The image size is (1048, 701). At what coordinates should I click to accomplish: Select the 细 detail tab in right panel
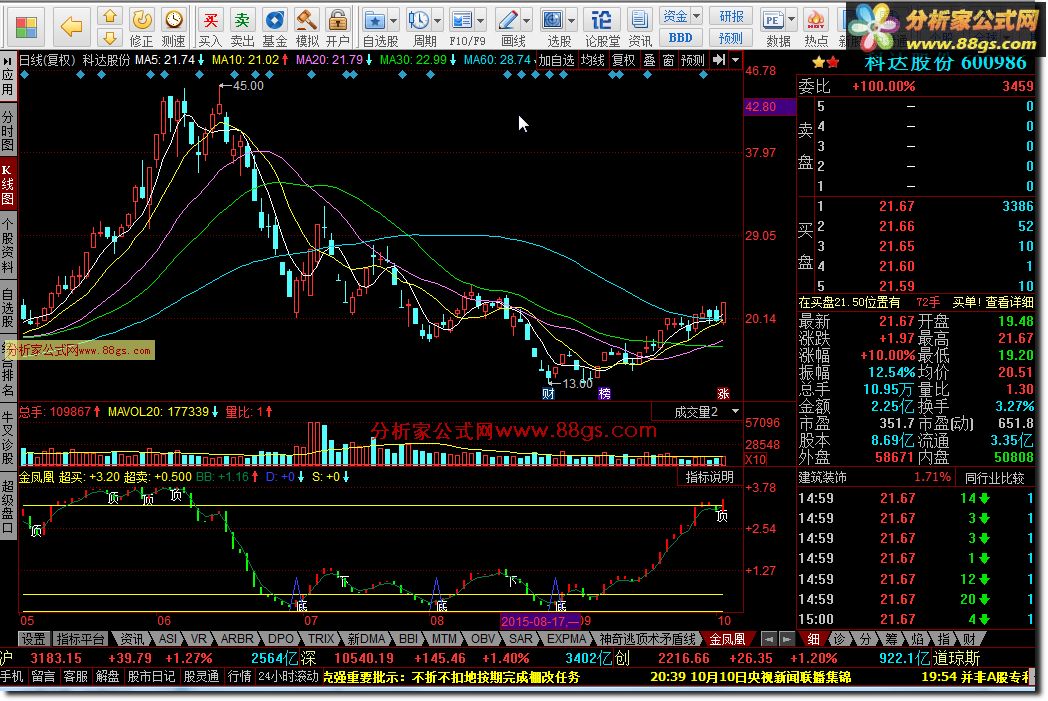click(x=813, y=640)
